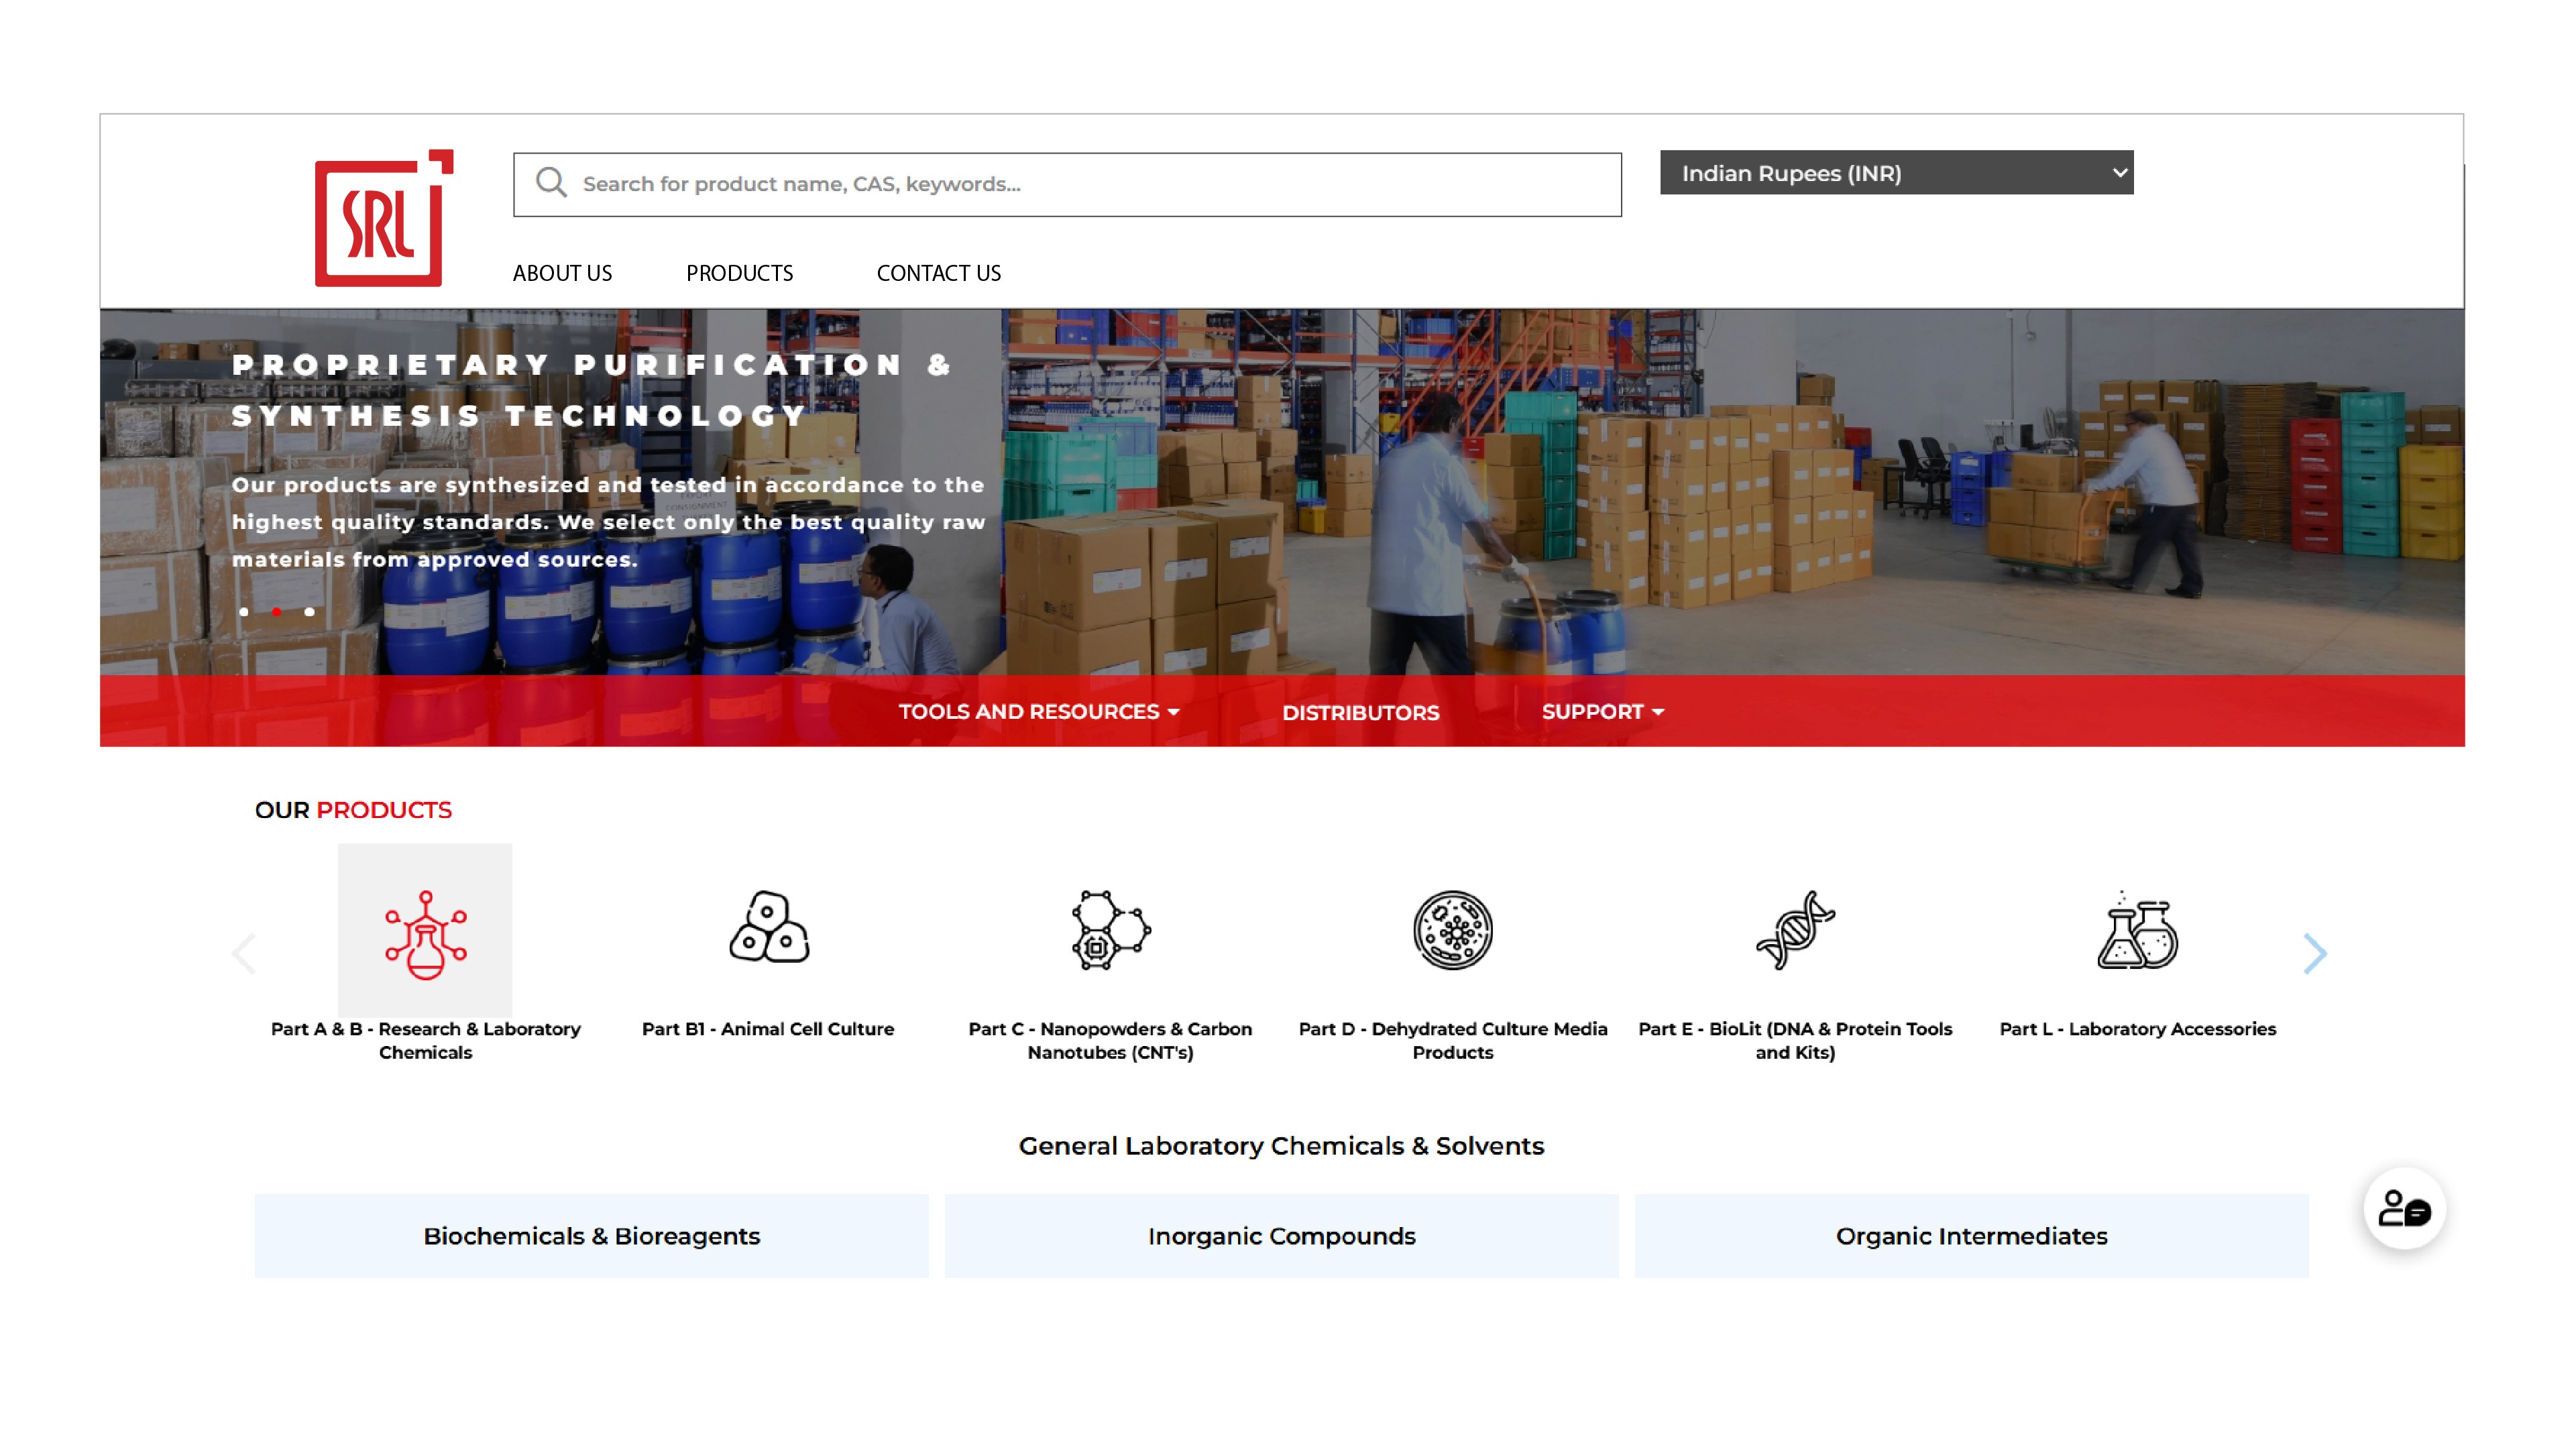Expand the Support dropdown
Screen dimensions: 2576x1449
(1602, 711)
